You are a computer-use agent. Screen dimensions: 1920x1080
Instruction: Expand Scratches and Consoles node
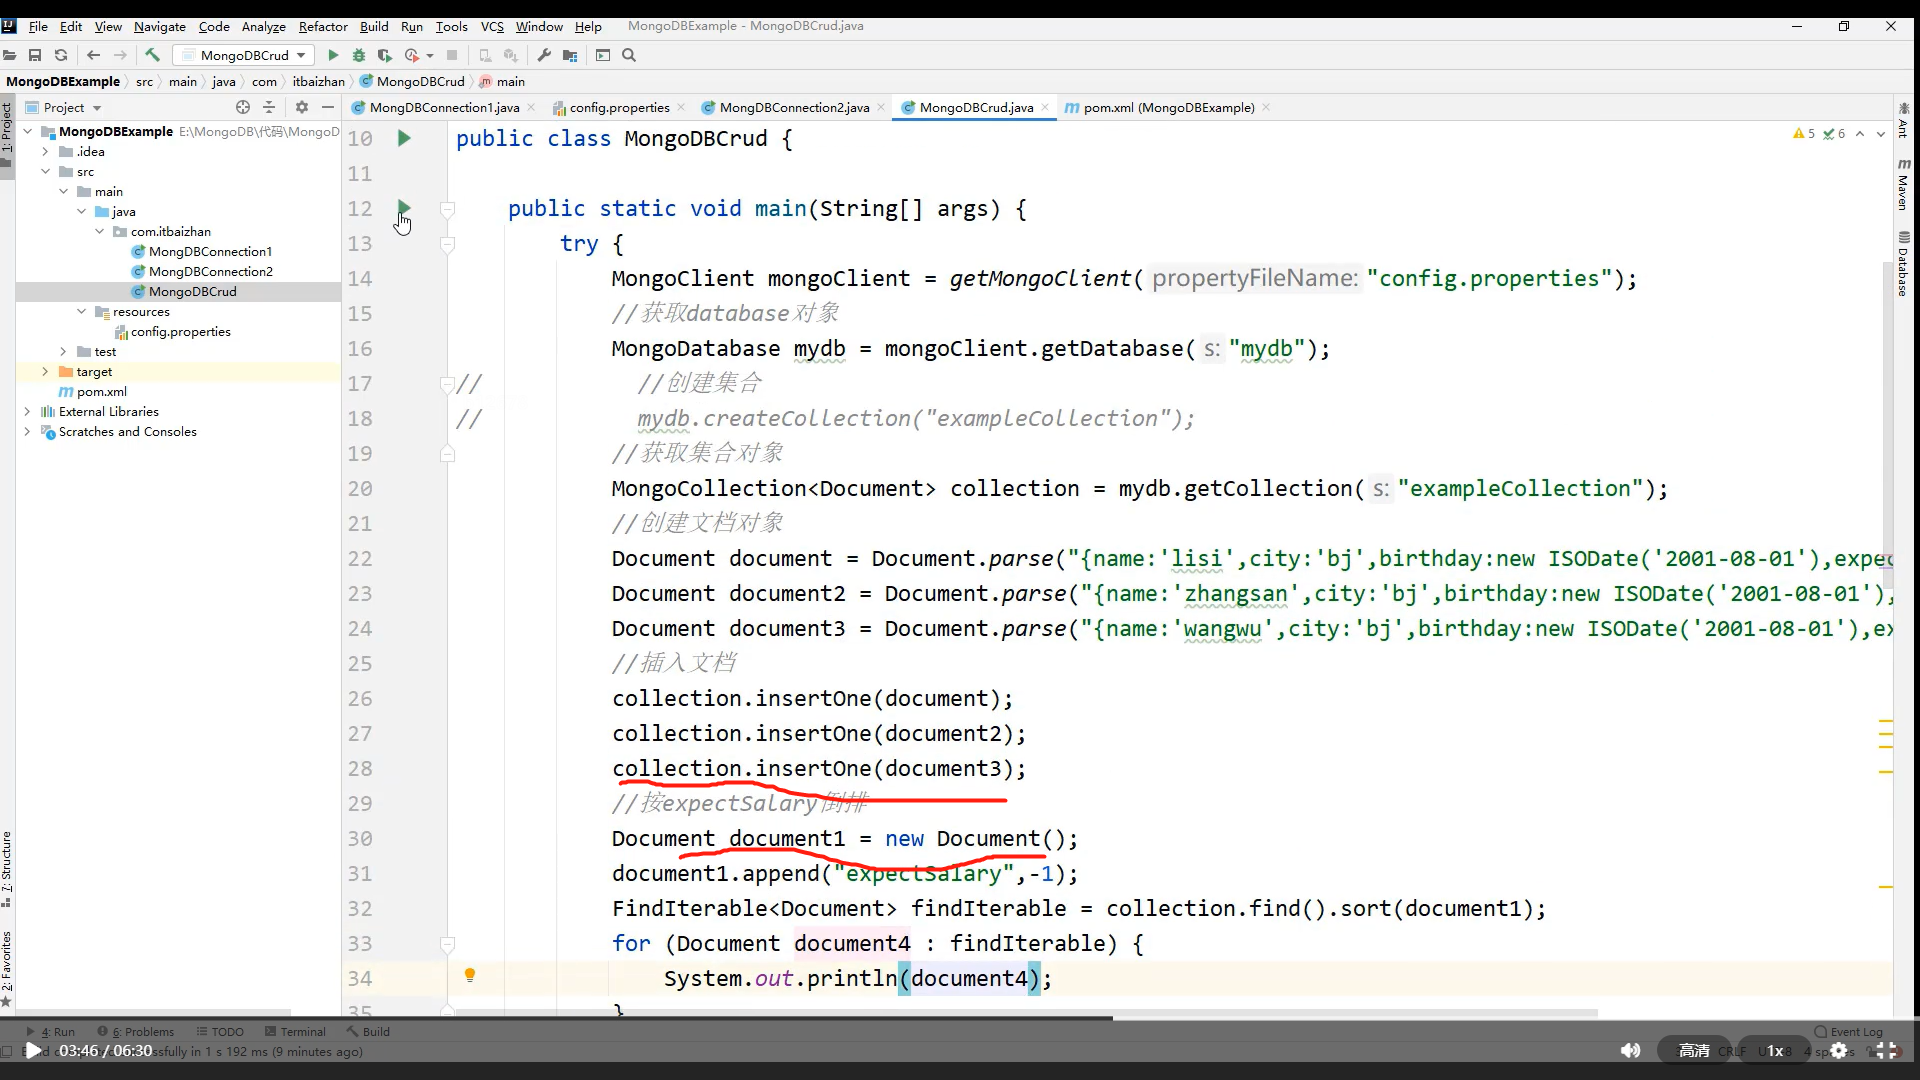(27, 432)
